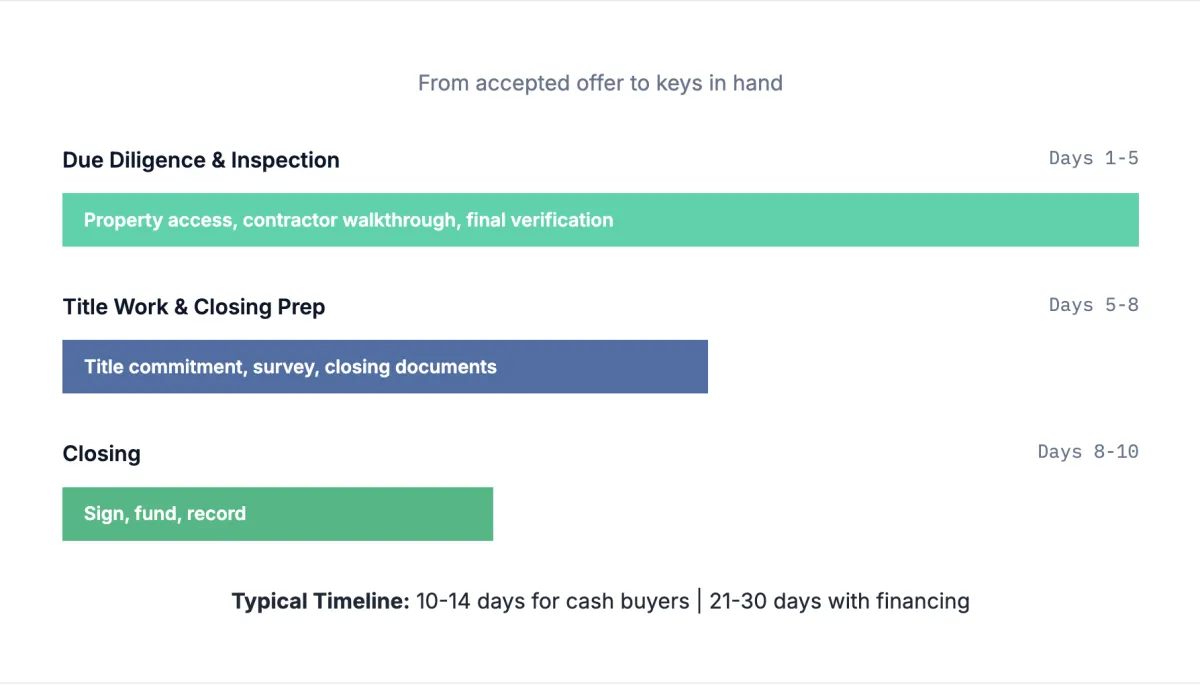Image resolution: width=1200 pixels, height=685 pixels.
Task: Click the bold 'Typical Timeline:' label
Action: point(321,601)
